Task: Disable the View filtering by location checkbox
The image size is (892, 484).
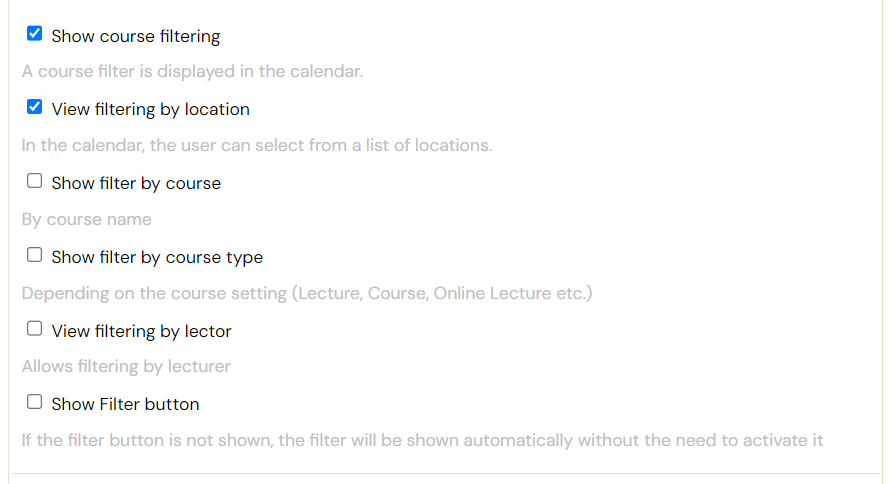Action: click(35, 107)
